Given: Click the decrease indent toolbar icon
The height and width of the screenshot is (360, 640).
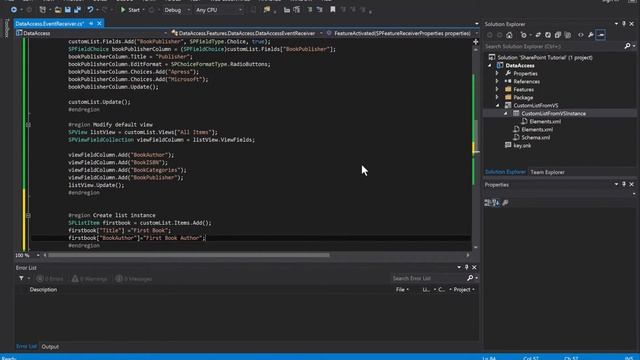Looking at the screenshot, I should coord(310,10).
